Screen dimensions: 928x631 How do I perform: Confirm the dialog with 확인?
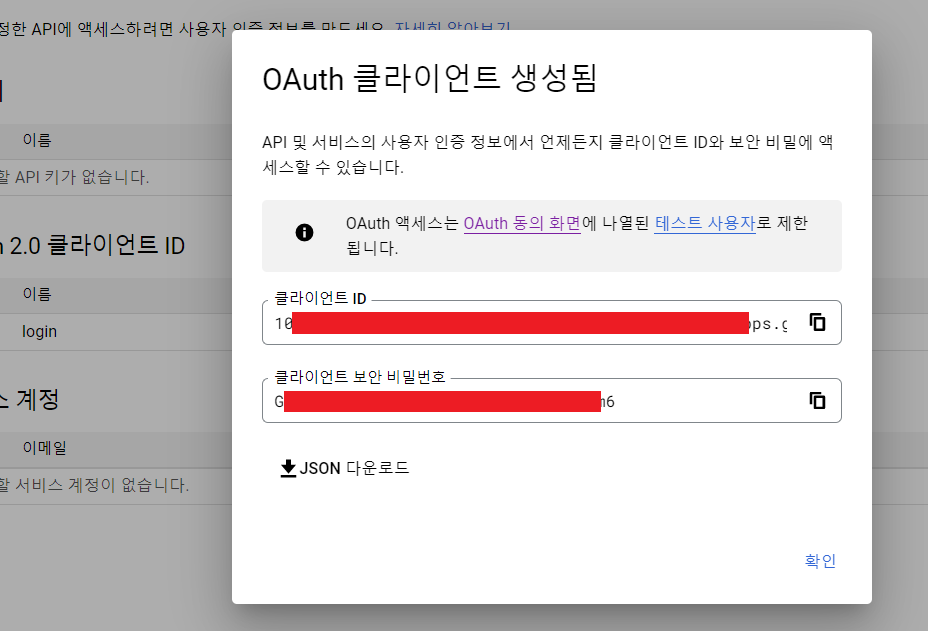click(x=820, y=561)
